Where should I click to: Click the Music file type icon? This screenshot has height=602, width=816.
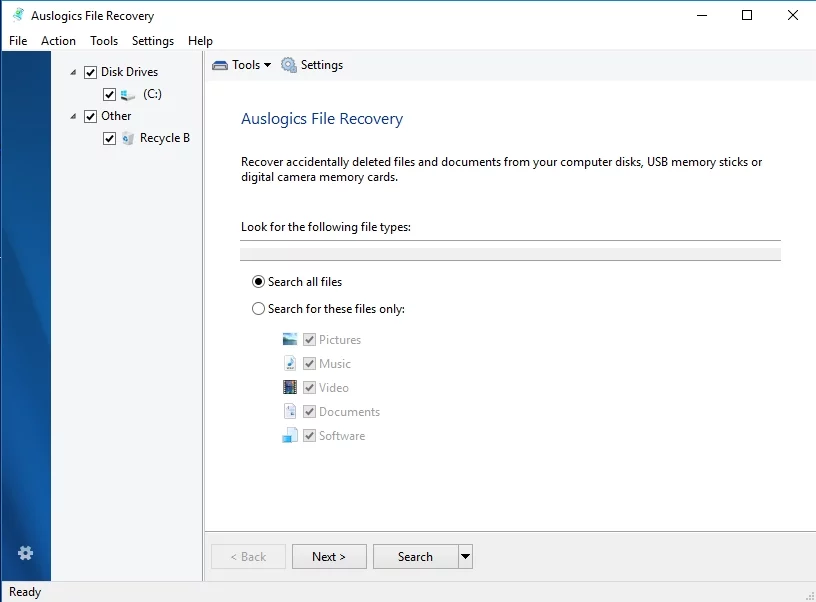[x=290, y=363]
